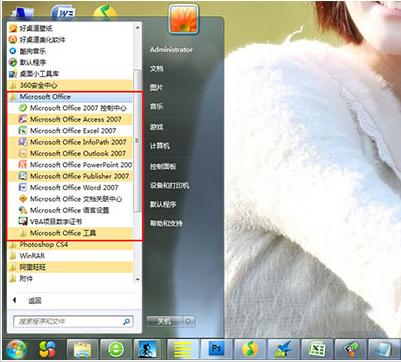
Task: Click the program list scrollbar thumb
Action: (137, 141)
